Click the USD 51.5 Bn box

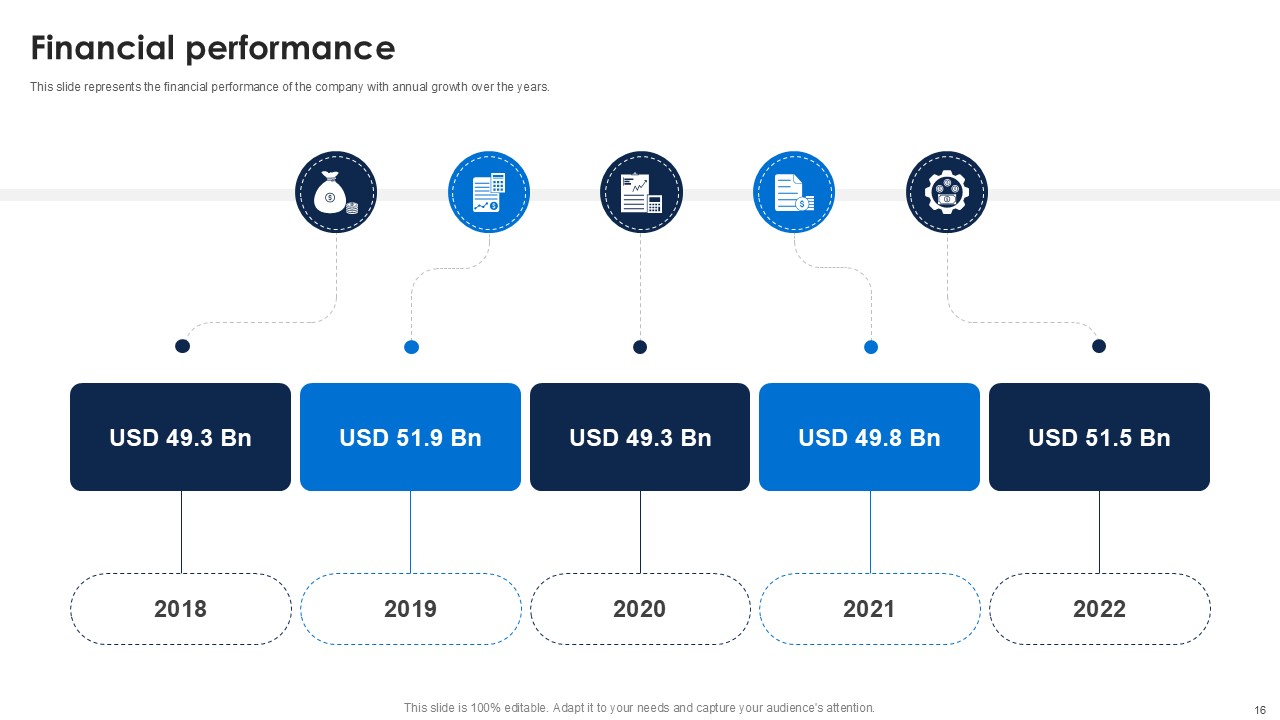tap(1099, 437)
